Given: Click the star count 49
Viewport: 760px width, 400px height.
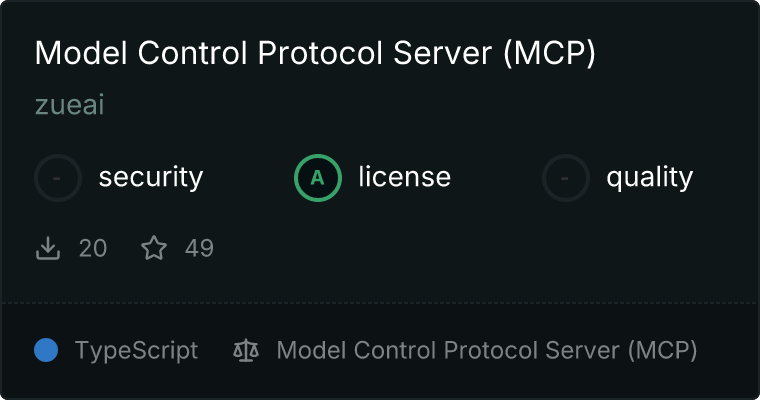Looking at the screenshot, I should coord(199,248).
